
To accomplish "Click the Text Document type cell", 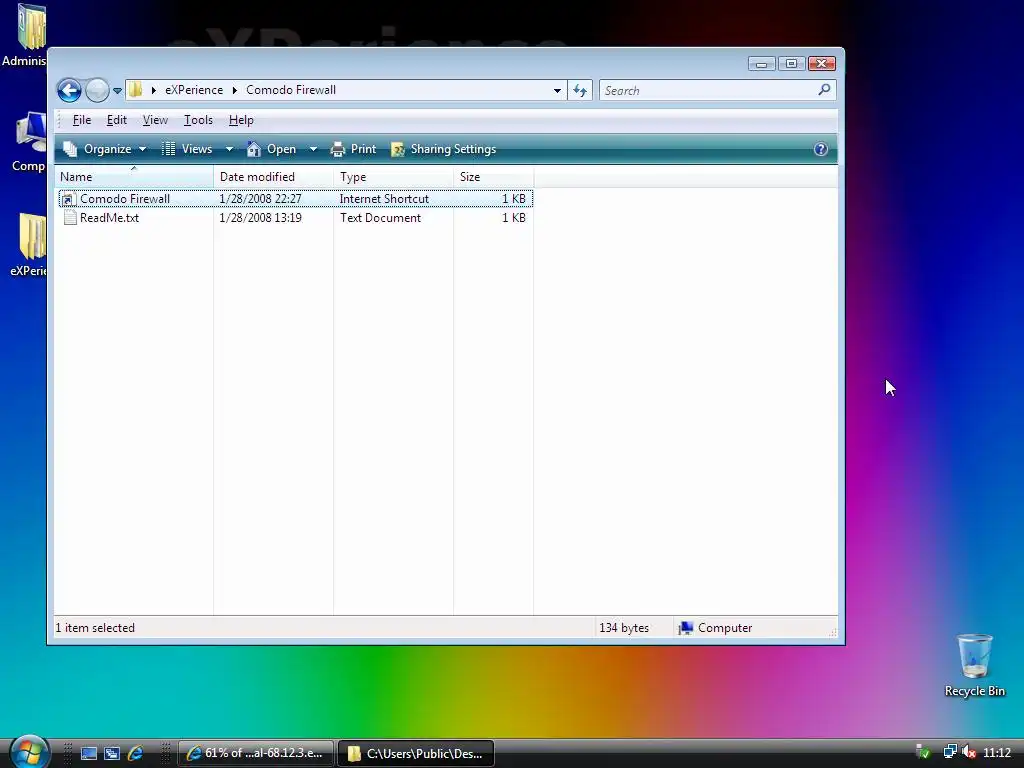I will coord(380,217).
